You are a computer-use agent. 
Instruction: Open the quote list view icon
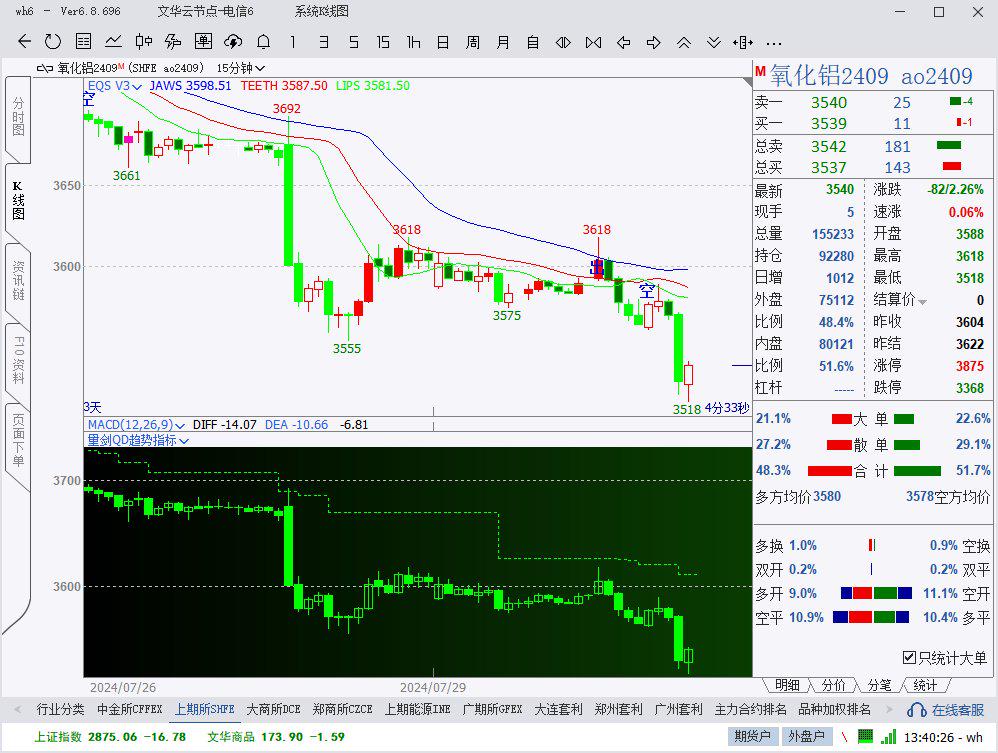click(x=84, y=42)
